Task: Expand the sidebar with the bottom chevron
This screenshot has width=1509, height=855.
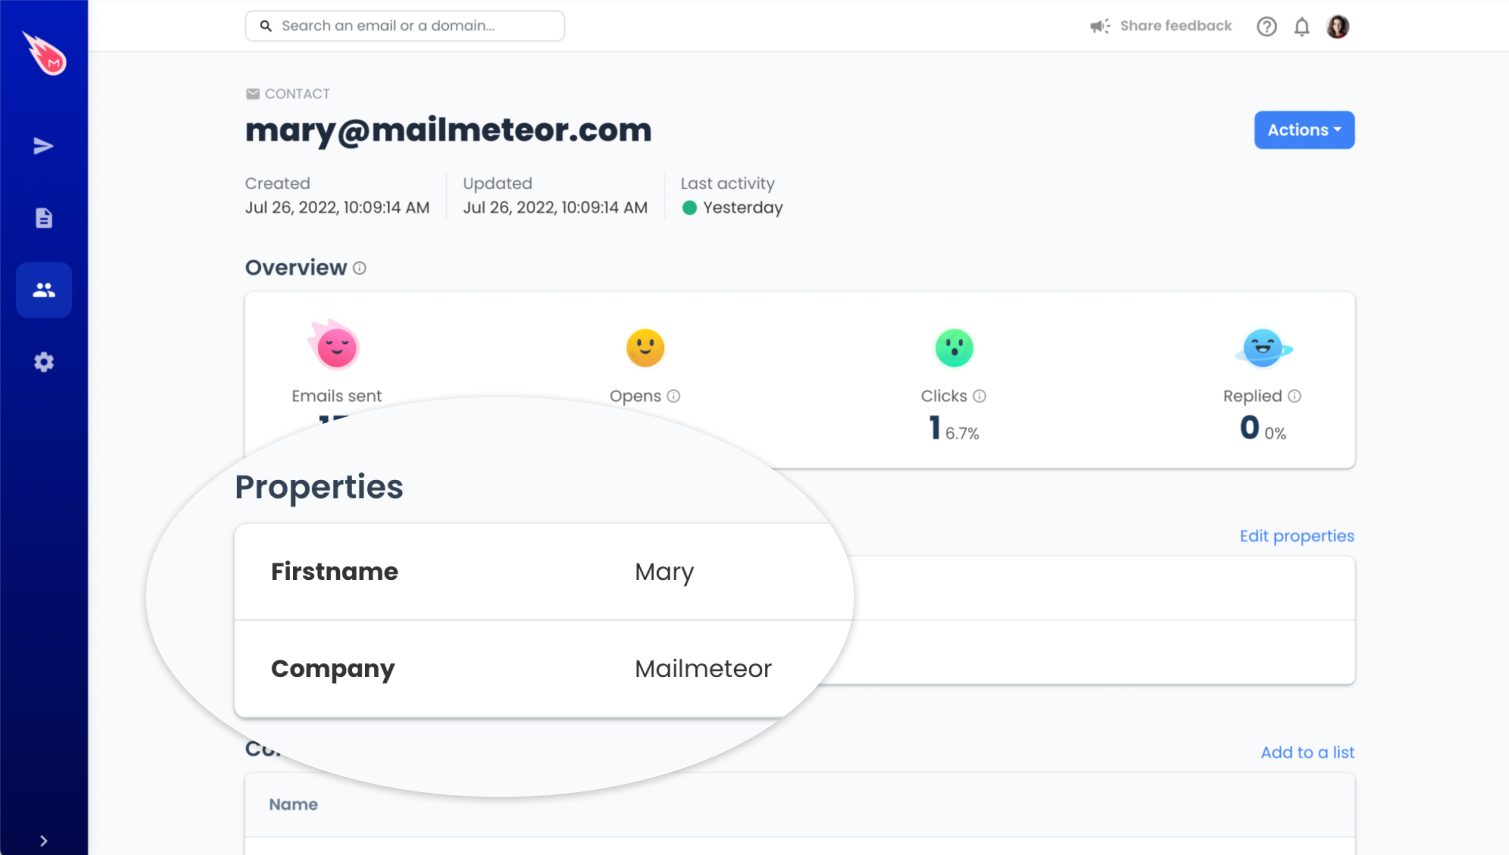Action: tap(43, 841)
